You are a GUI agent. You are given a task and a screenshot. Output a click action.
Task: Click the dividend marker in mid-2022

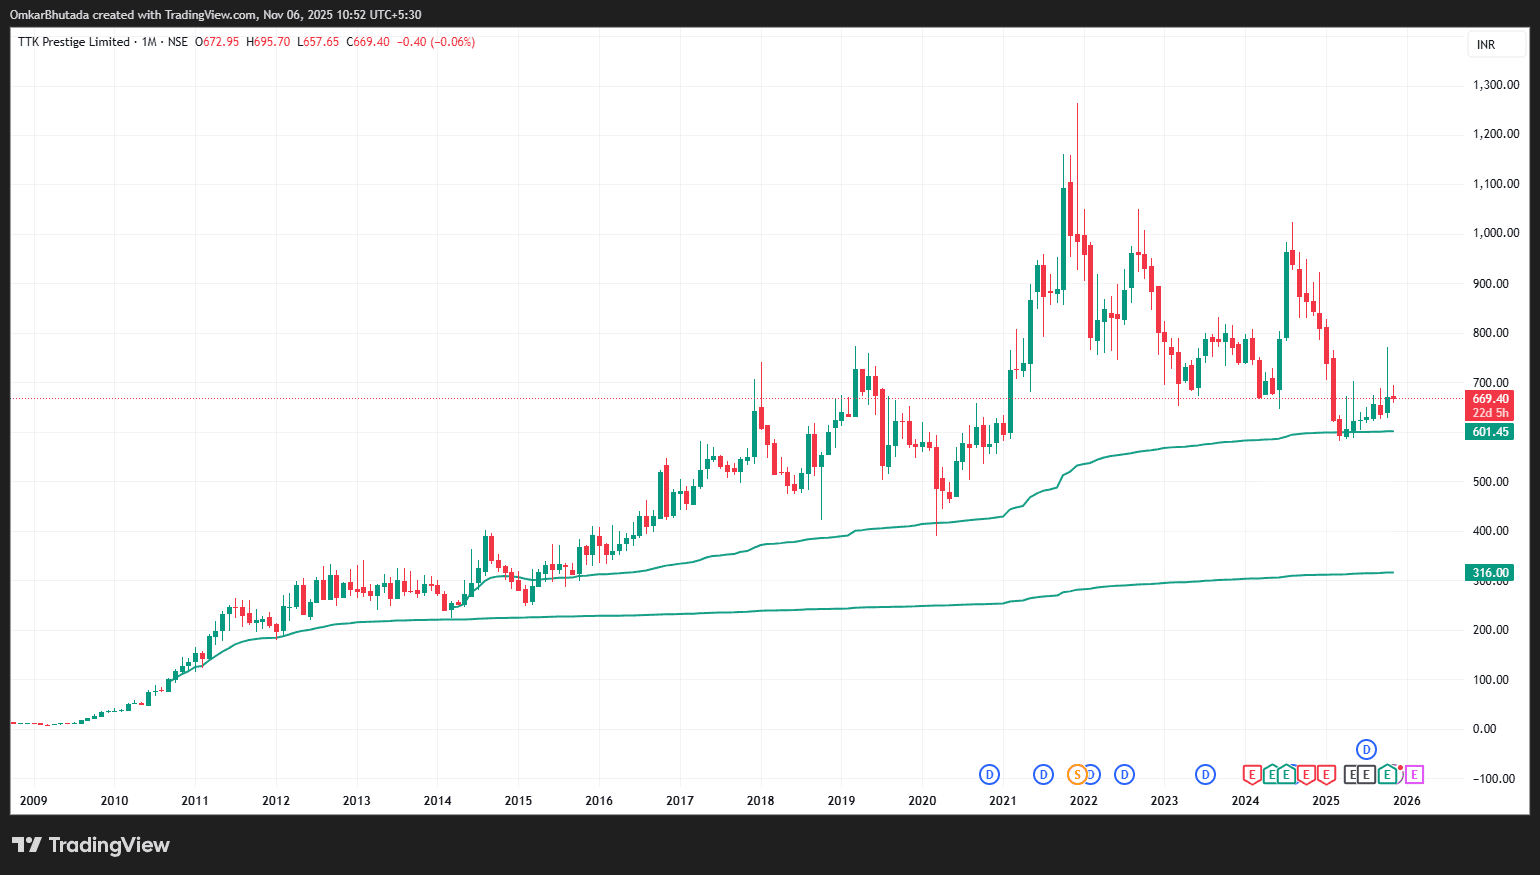click(1125, 774)
